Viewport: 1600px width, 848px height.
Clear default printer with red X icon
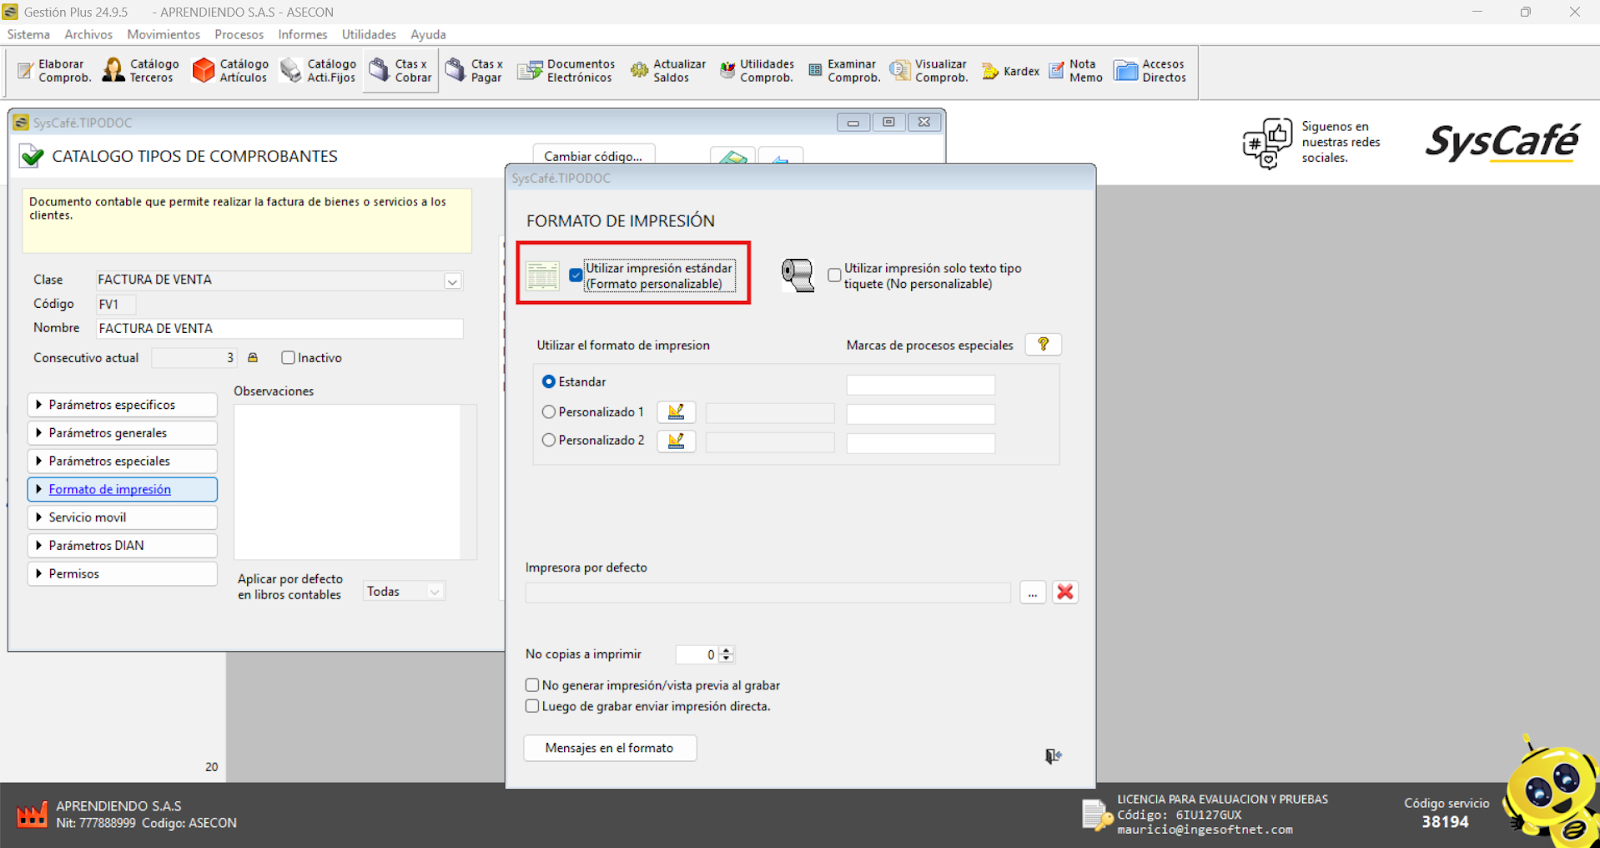(1065, 592)
